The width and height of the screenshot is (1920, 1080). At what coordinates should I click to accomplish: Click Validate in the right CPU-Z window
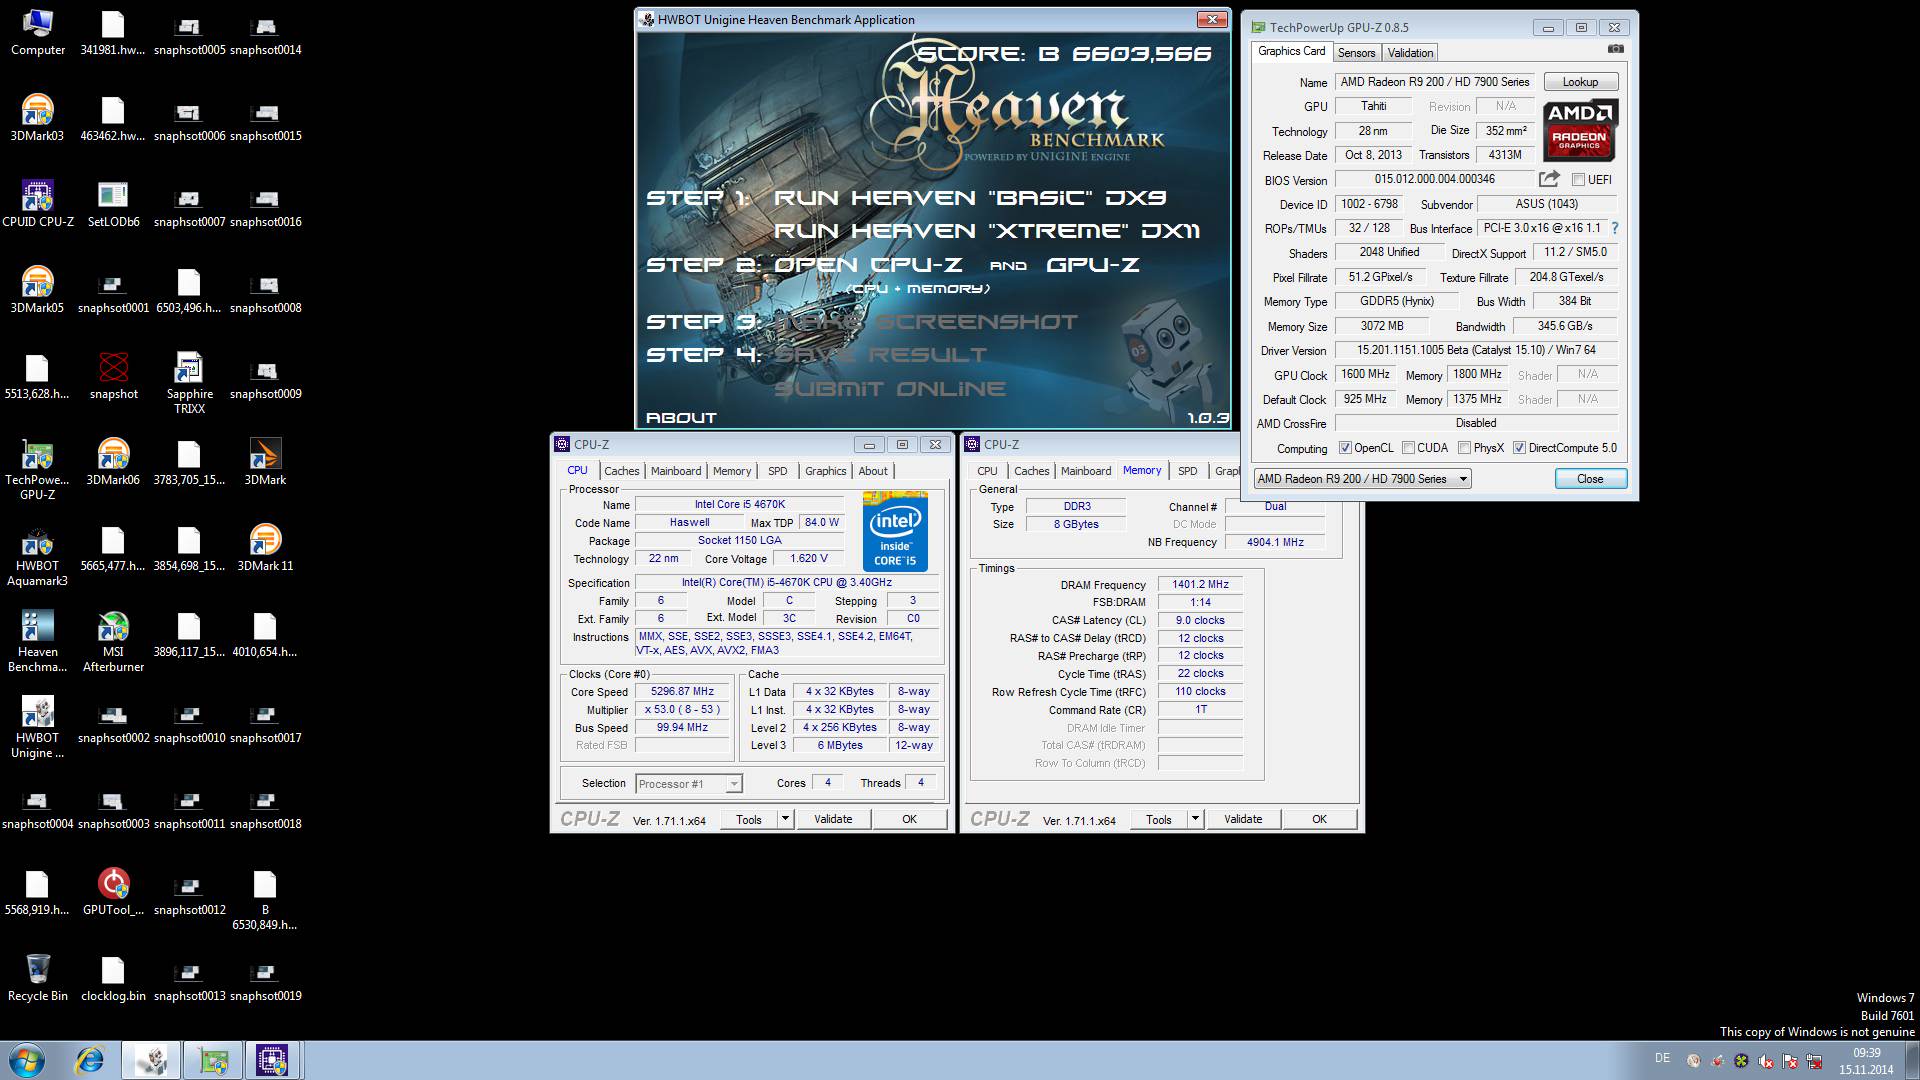(x=1243, y=819)
